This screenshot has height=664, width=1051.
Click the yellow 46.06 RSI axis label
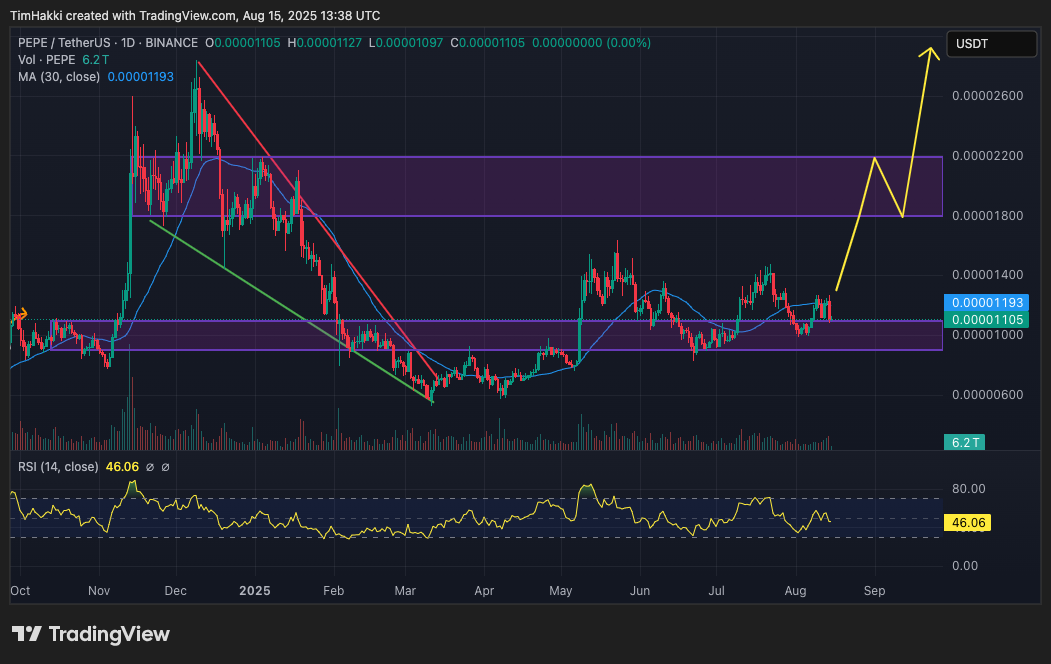pyautogui.click(x=970, y=522)
